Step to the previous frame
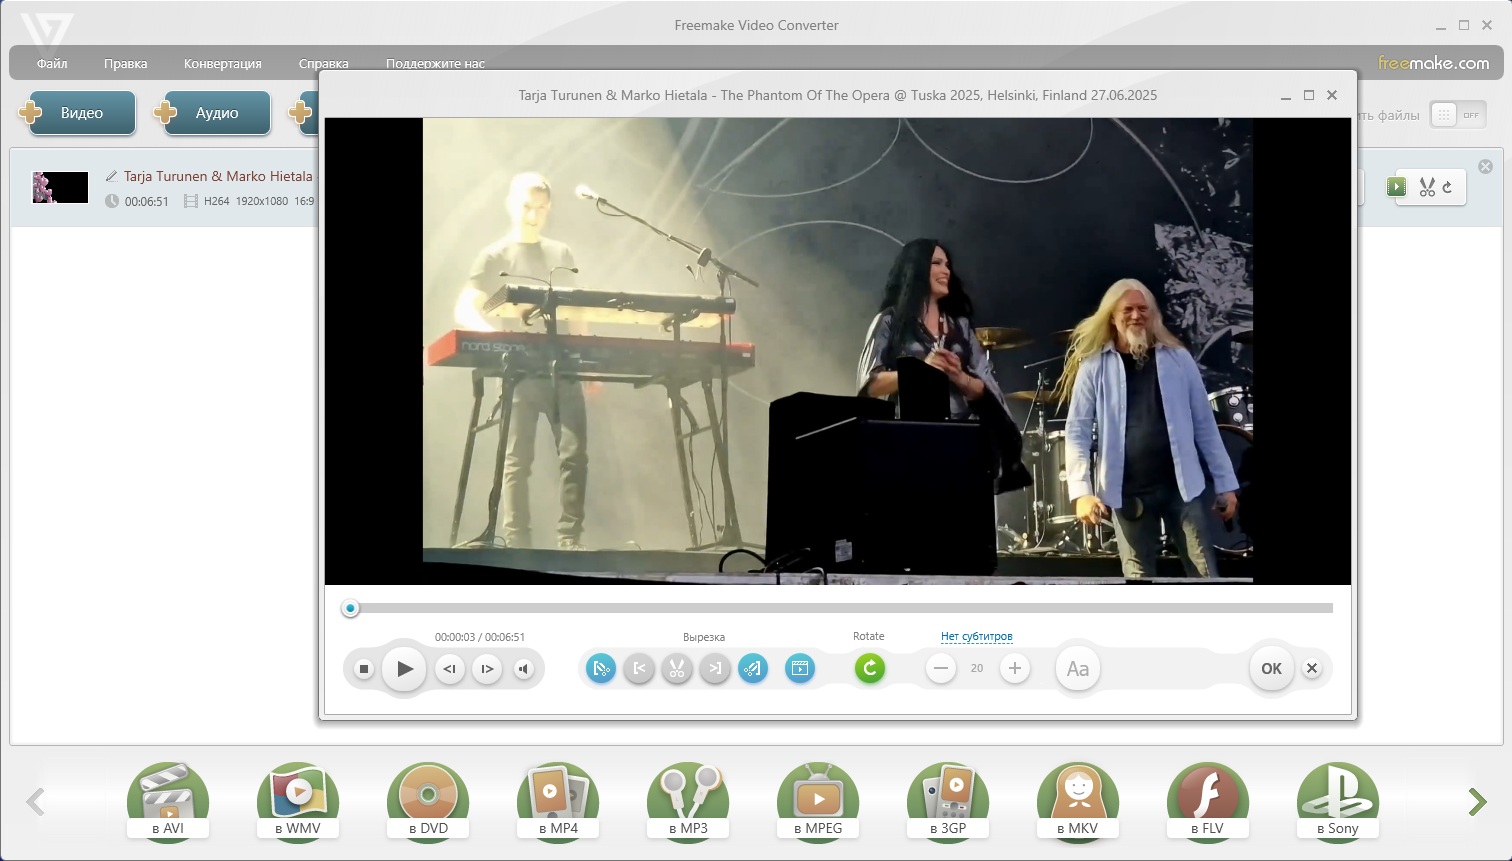 pos(450,669)
